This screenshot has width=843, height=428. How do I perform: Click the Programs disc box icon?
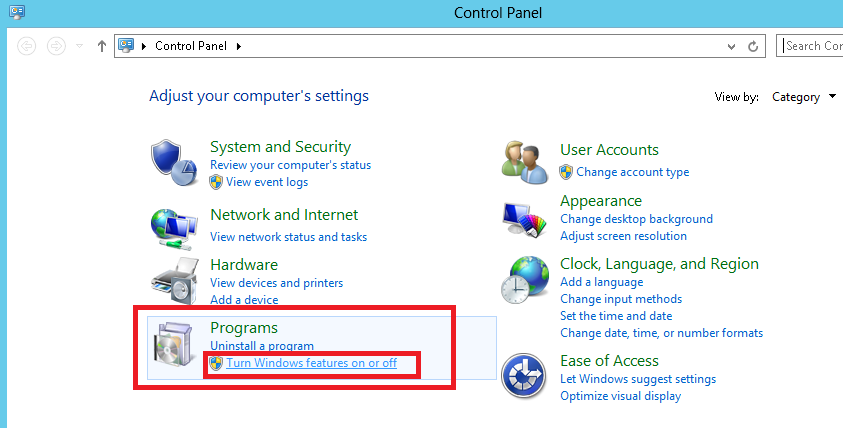pos(173,348)
